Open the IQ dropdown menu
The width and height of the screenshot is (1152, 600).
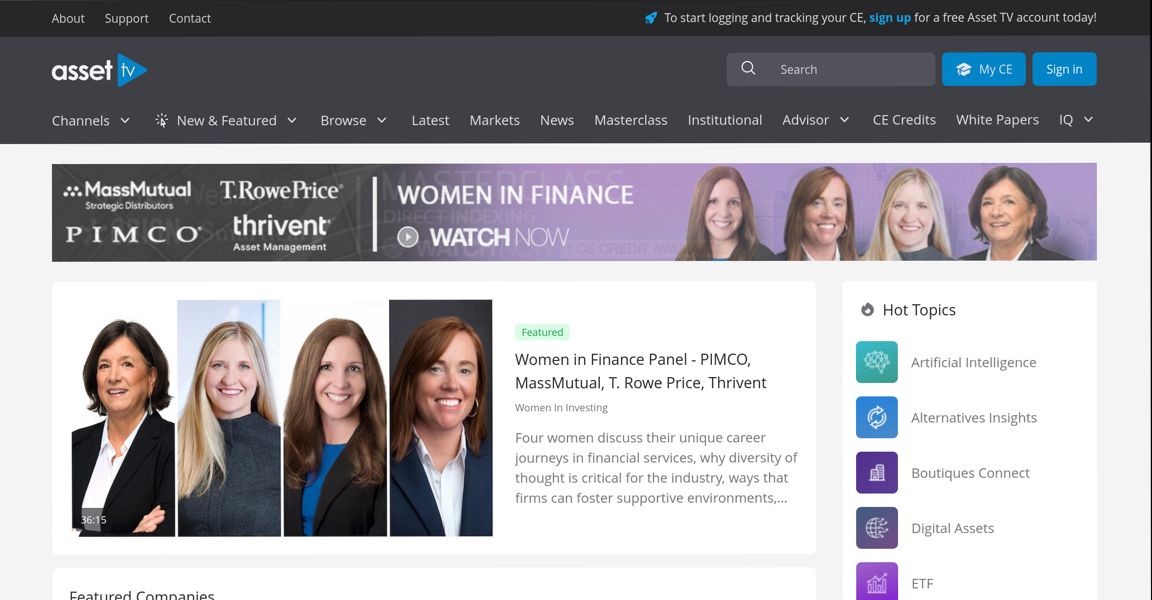pos(1076,120)
